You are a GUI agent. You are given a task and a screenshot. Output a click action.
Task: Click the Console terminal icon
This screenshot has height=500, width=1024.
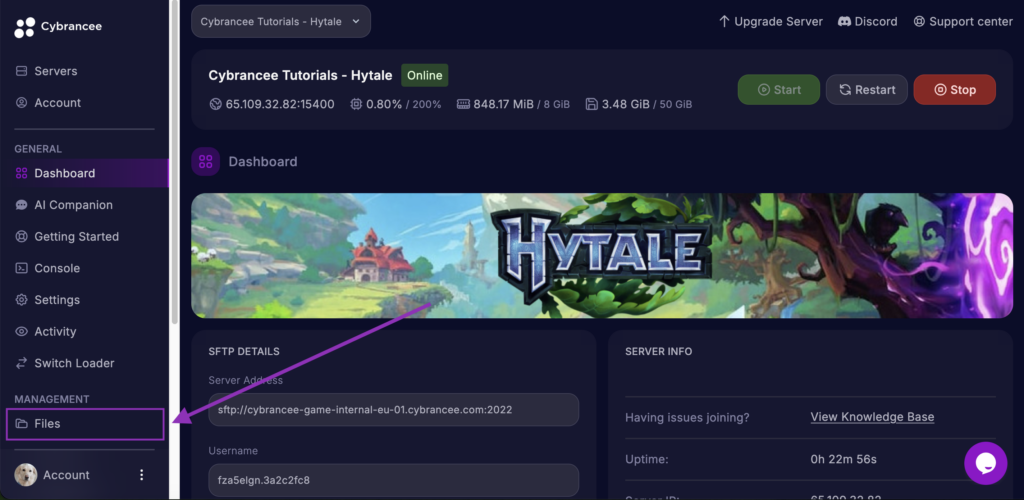[x=22, y=268]
